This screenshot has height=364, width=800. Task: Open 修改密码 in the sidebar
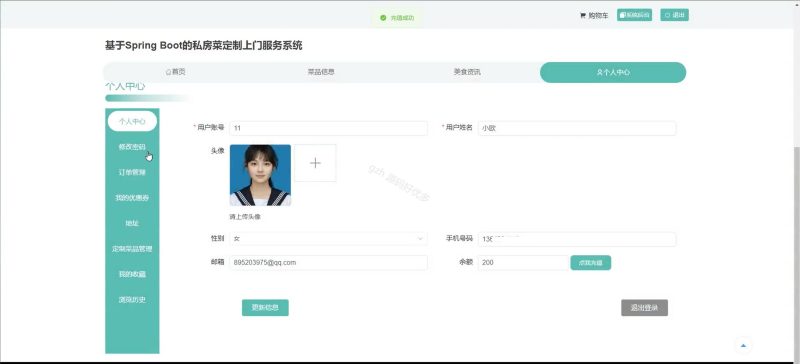(132, 147)
